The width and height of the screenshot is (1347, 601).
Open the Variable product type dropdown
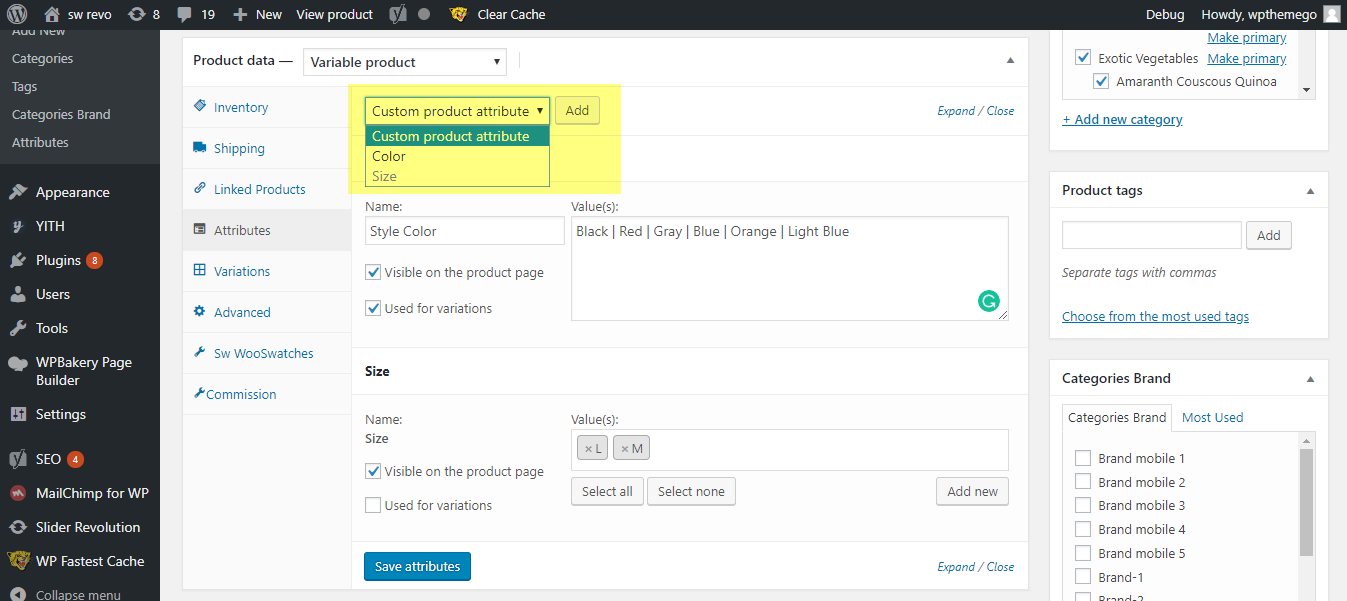pyautogui.click(x=404, y=62)
